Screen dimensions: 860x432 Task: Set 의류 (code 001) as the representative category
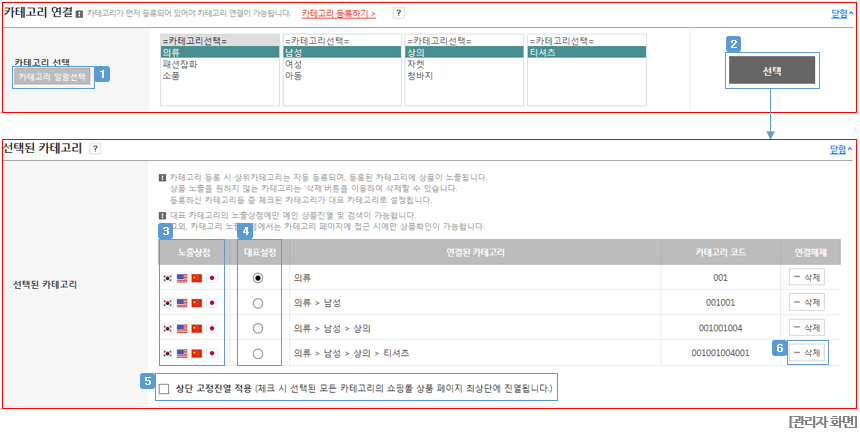258,278
